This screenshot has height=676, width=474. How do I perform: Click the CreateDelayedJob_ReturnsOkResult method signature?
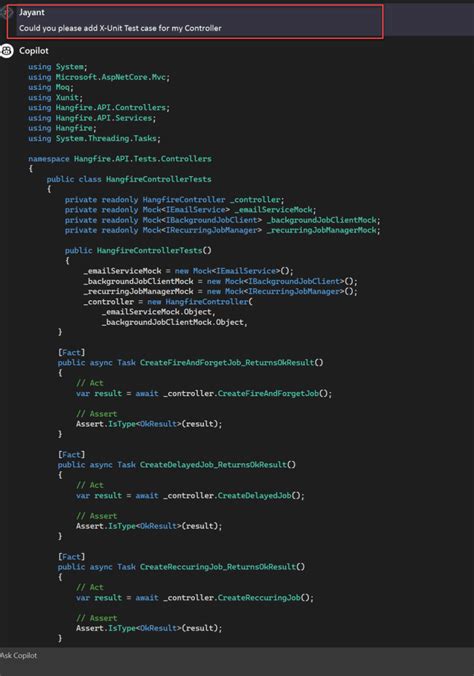click(177, 465)
